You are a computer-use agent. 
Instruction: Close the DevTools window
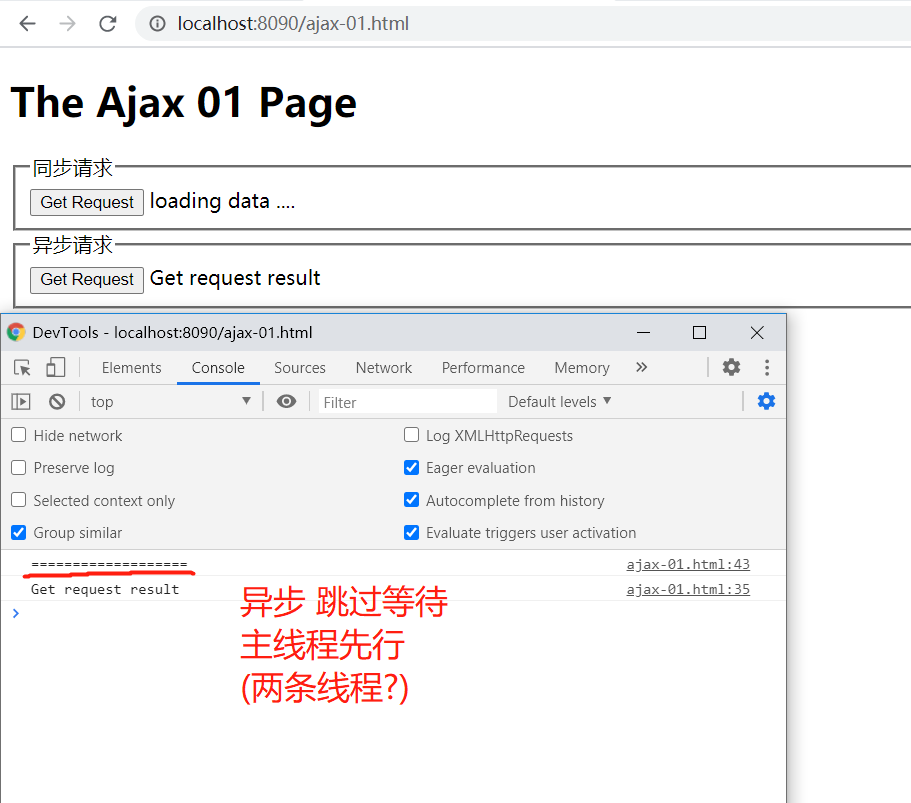pyautogui.click(x=757, y=332)
